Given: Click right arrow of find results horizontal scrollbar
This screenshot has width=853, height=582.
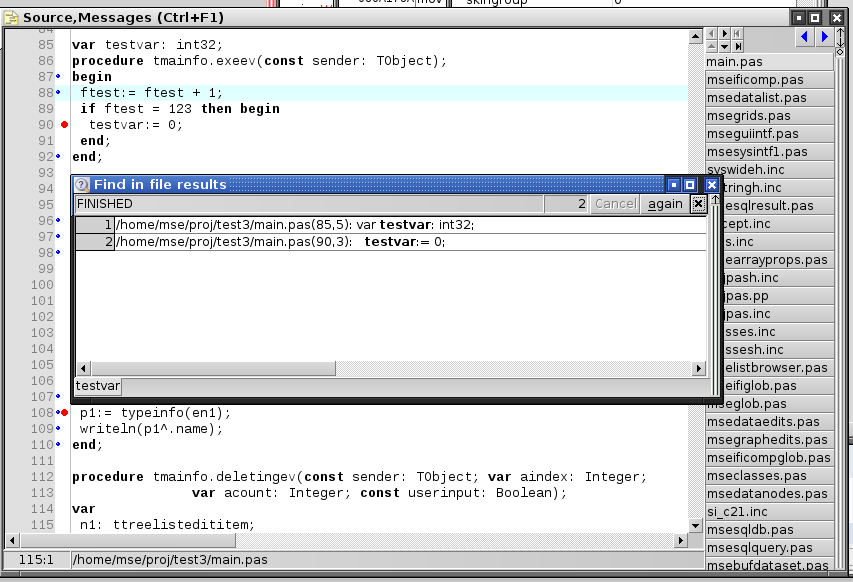Looking at the screenshot, I should click(x=700, y=369).
